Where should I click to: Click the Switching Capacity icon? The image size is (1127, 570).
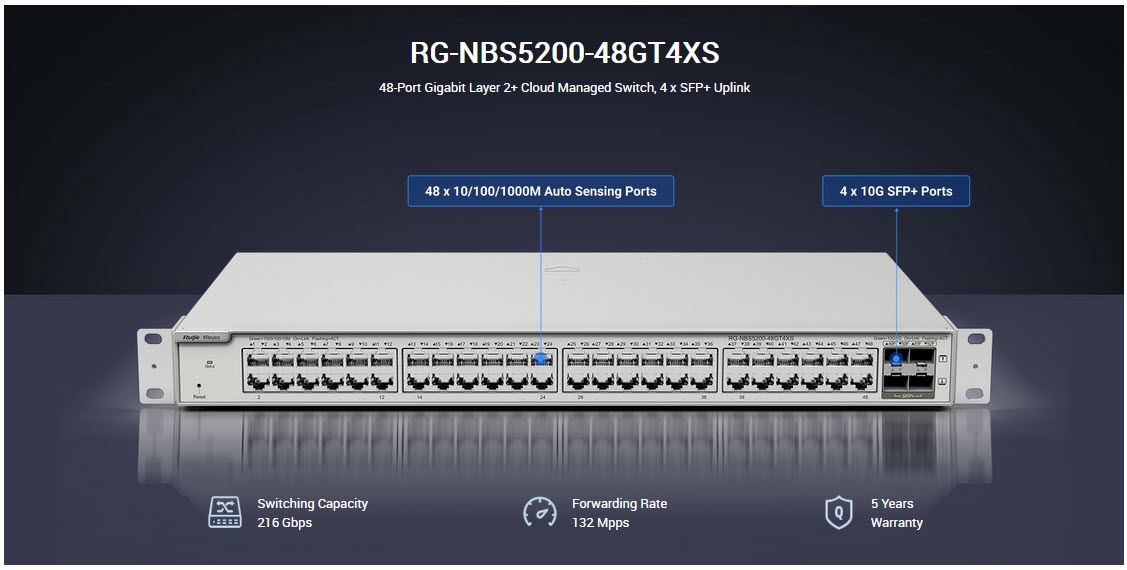click(x=224, y=512)
